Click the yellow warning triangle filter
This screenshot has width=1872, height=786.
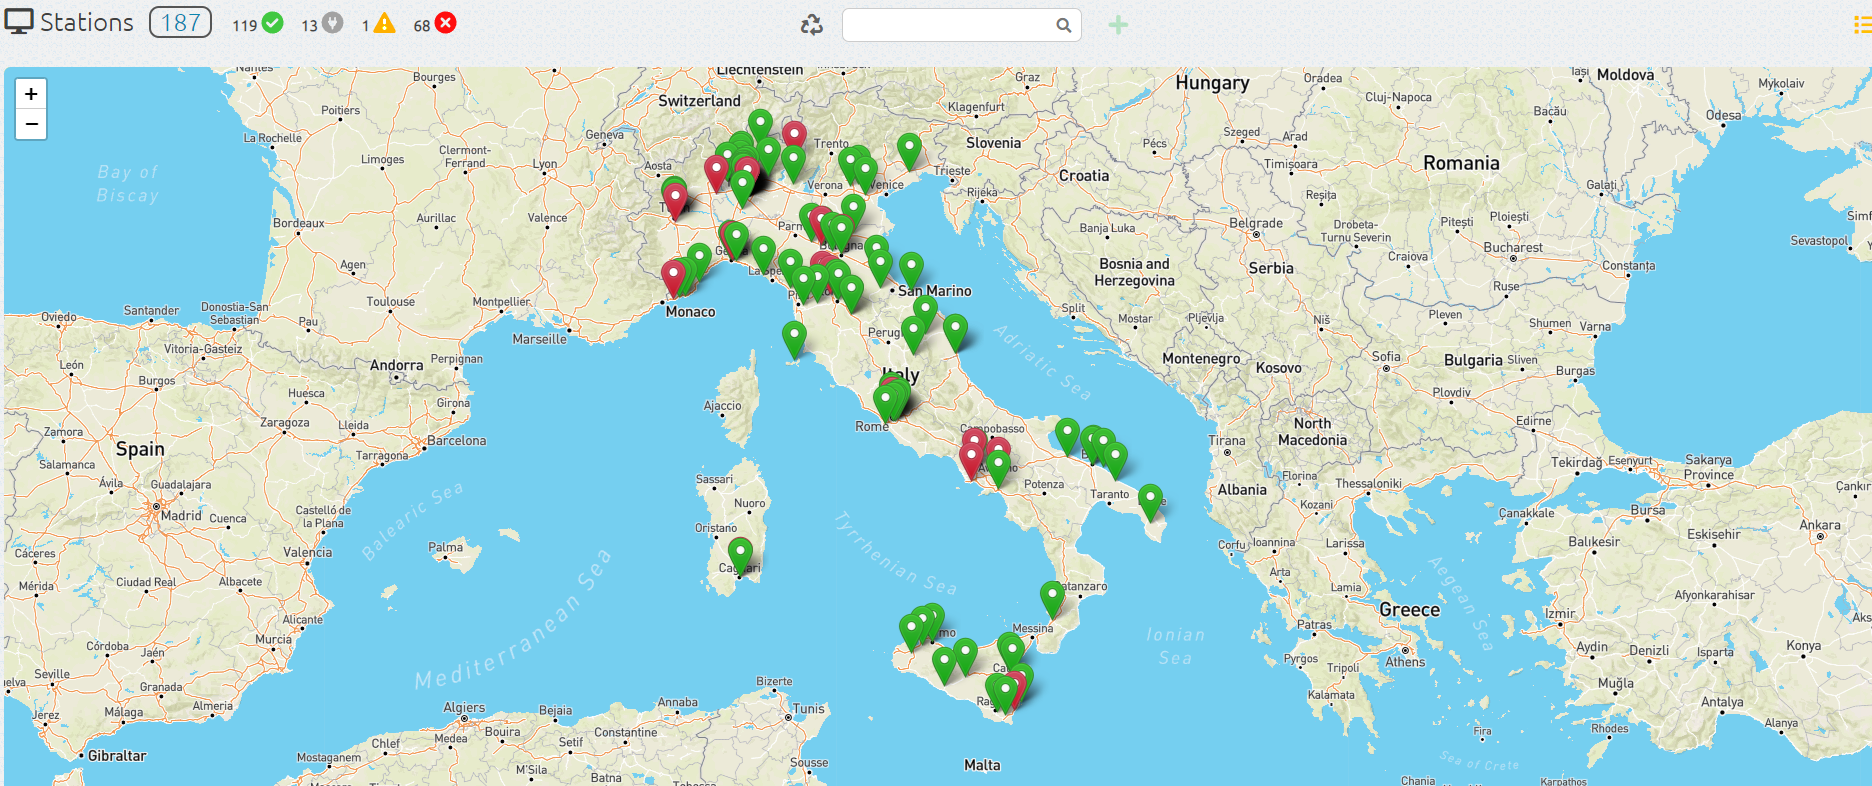tap(384, 23)
